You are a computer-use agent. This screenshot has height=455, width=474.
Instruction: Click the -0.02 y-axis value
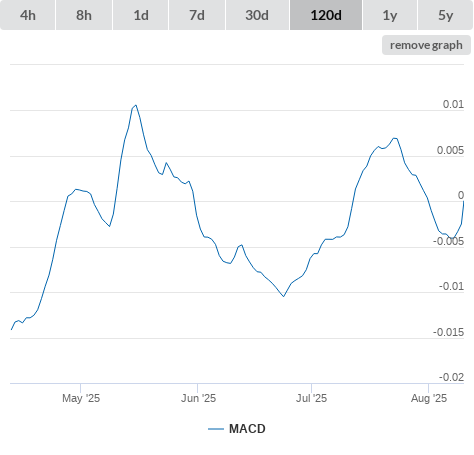(x=451, y=377)
